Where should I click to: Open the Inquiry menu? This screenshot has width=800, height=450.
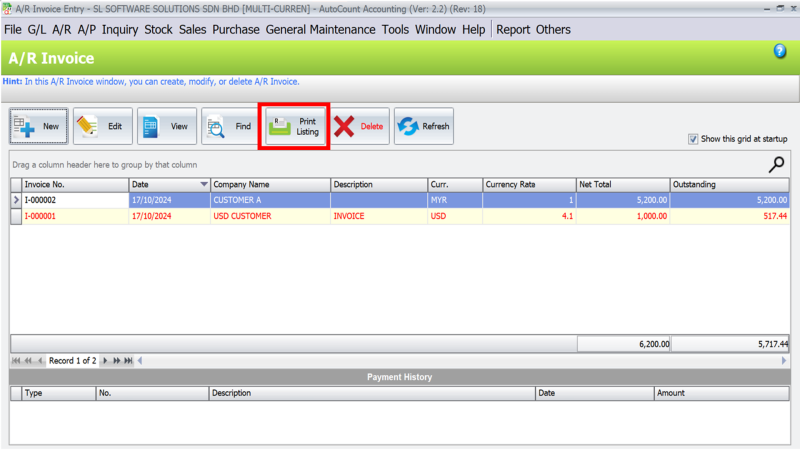point(120,30)
